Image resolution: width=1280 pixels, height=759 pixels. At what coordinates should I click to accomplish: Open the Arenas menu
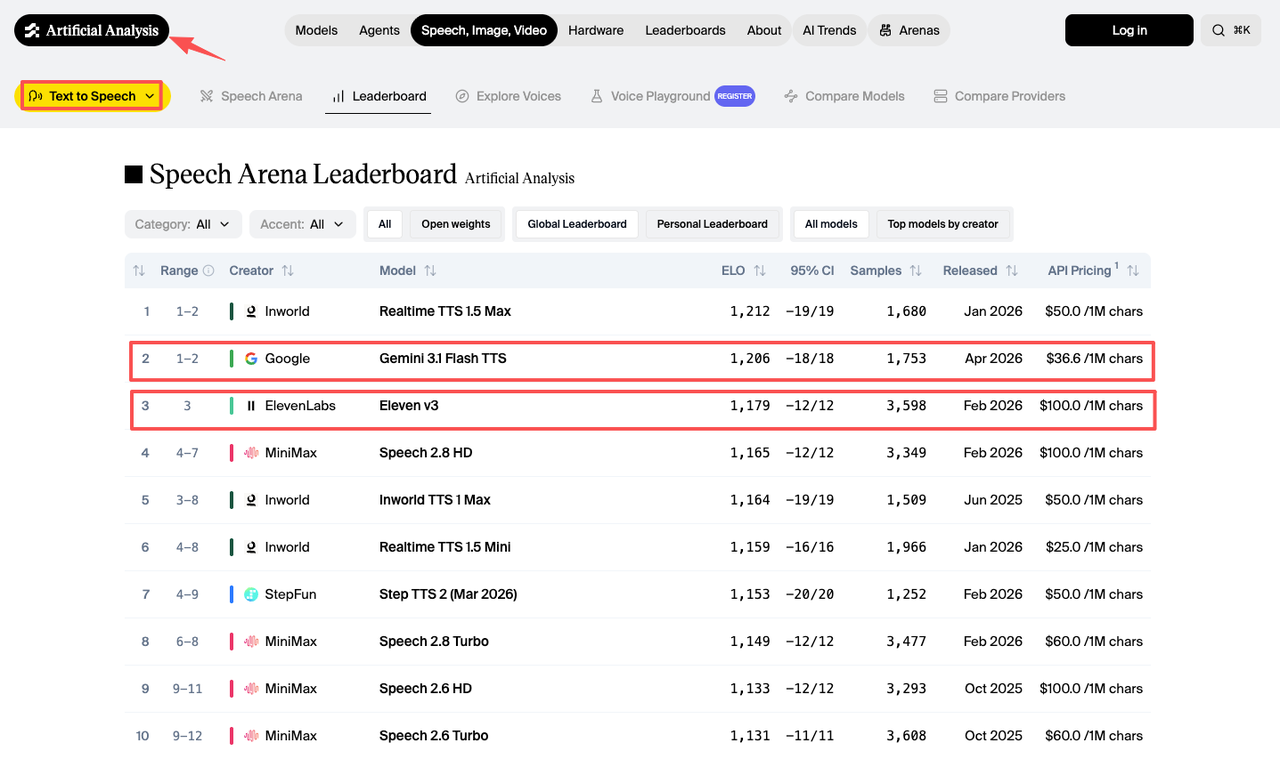(x=909, y=30)
